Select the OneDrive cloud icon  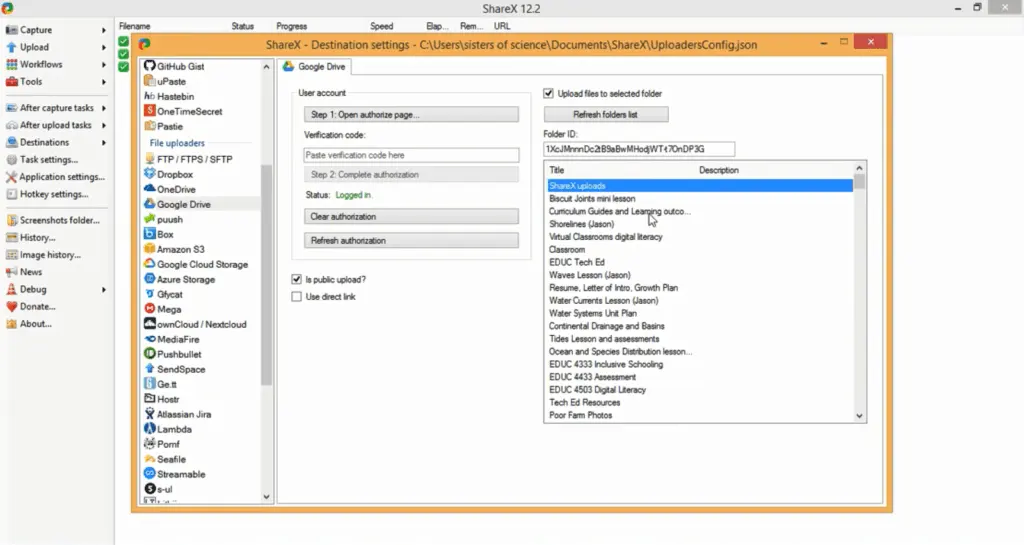tap(150, 189)
